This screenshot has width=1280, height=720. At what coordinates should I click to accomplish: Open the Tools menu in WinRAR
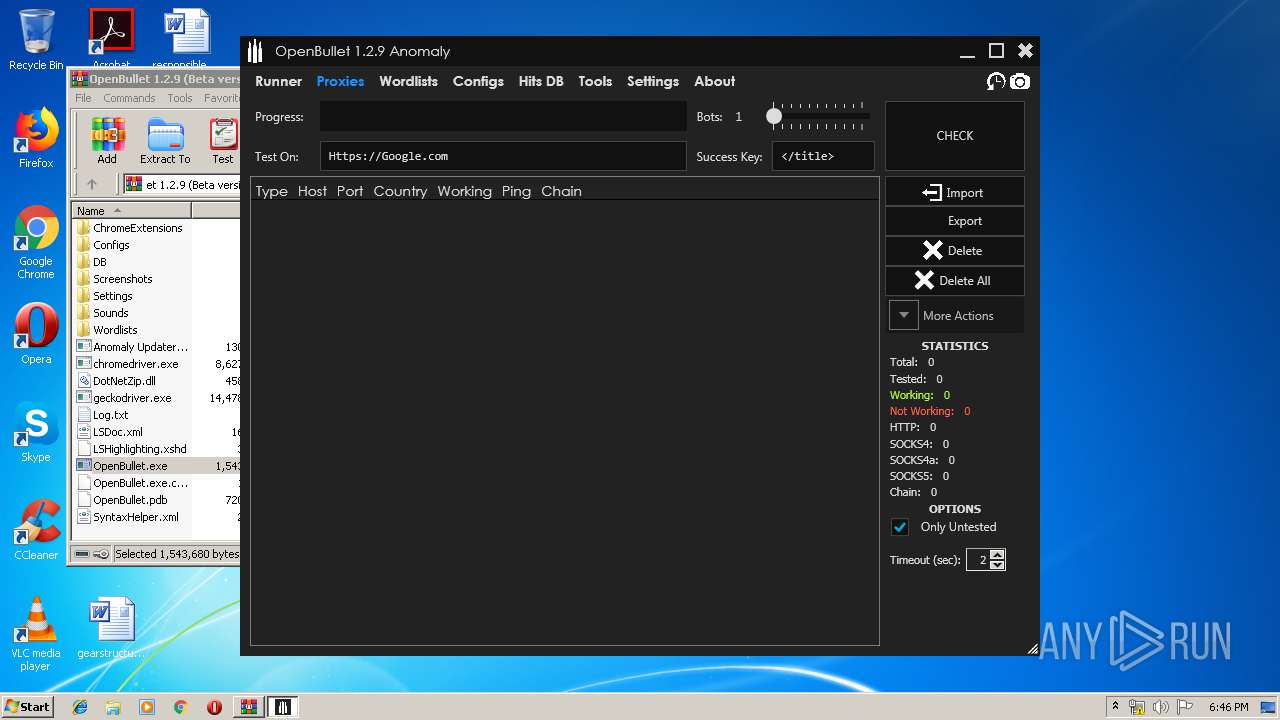[x=180, y=98]
